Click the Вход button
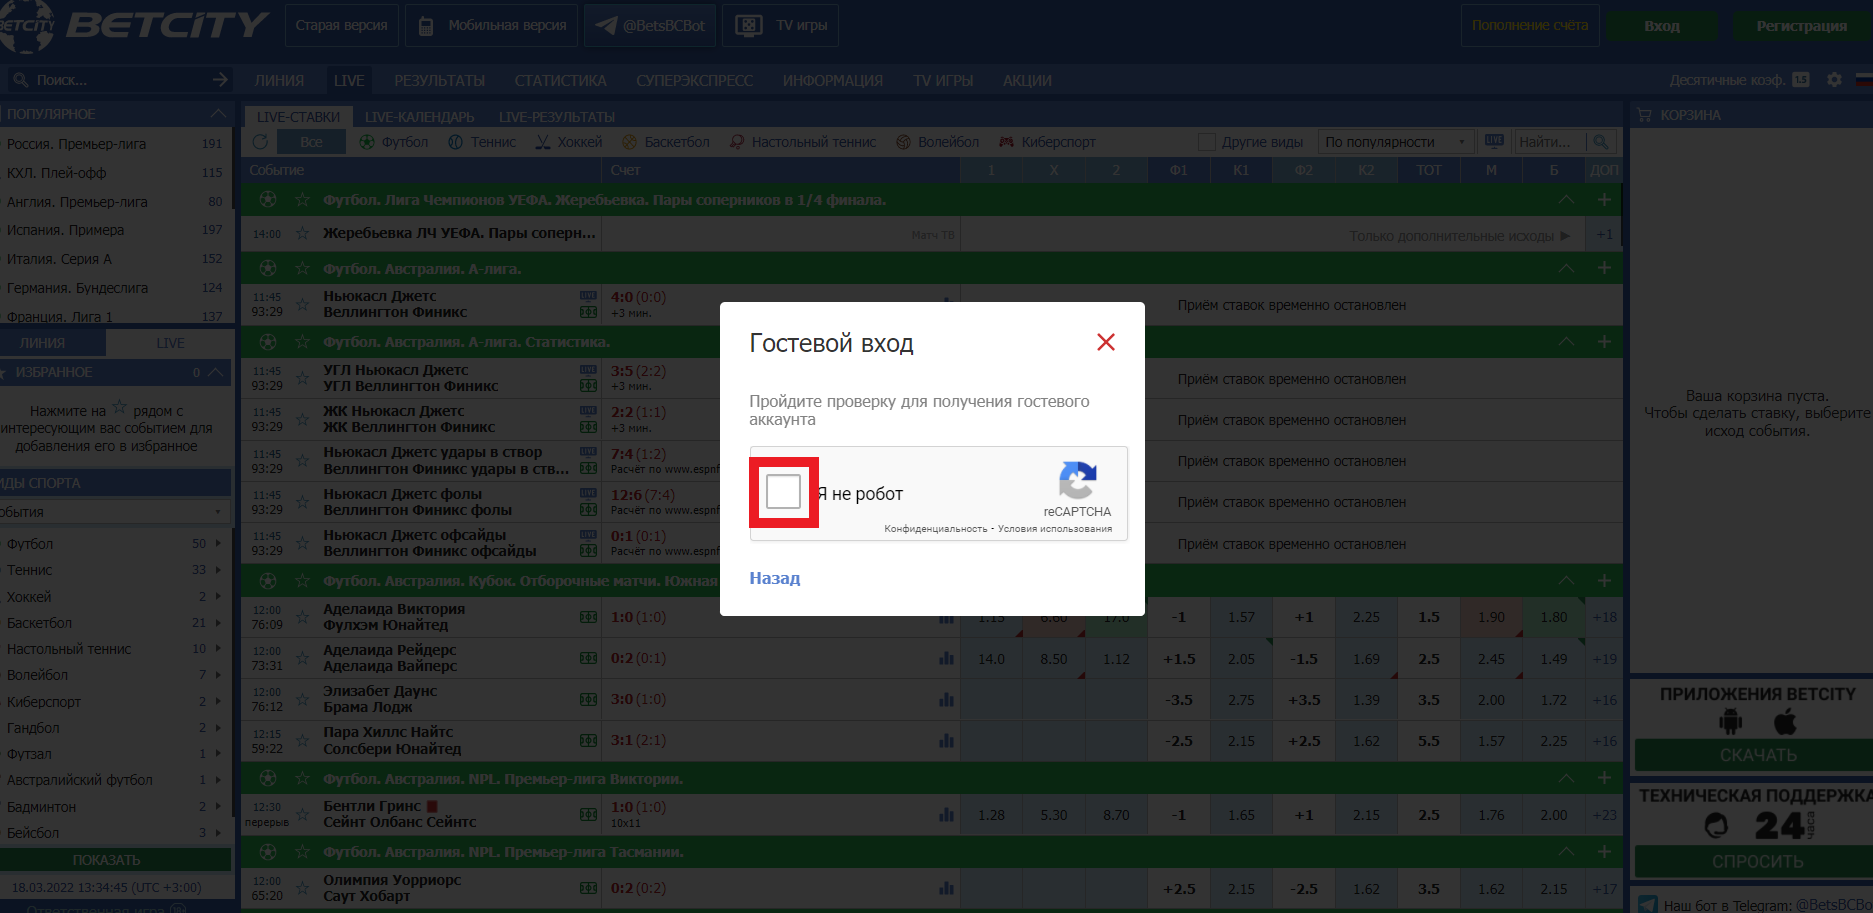1873x913 pixels. point(1662,27)
